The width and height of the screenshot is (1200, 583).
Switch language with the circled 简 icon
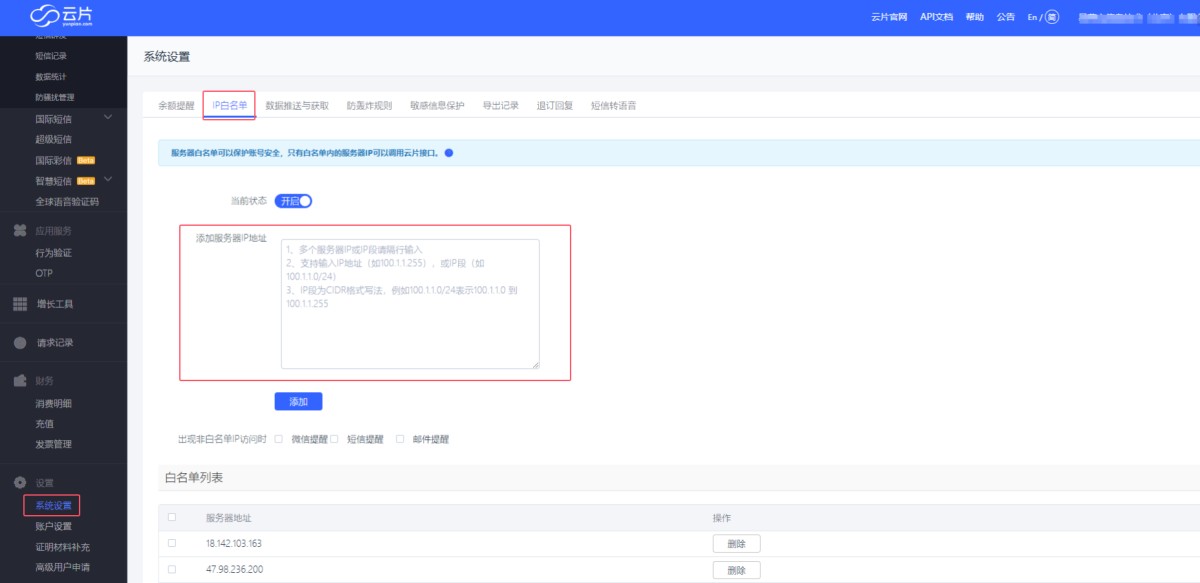[1052, 17]
